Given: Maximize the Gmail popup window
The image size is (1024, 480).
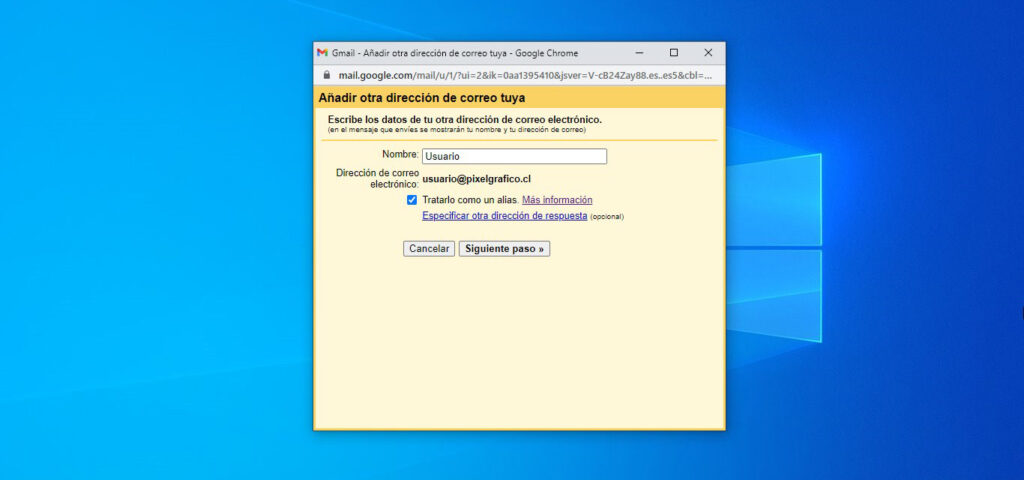Looking at the screenshot, I should click(673, 53).
